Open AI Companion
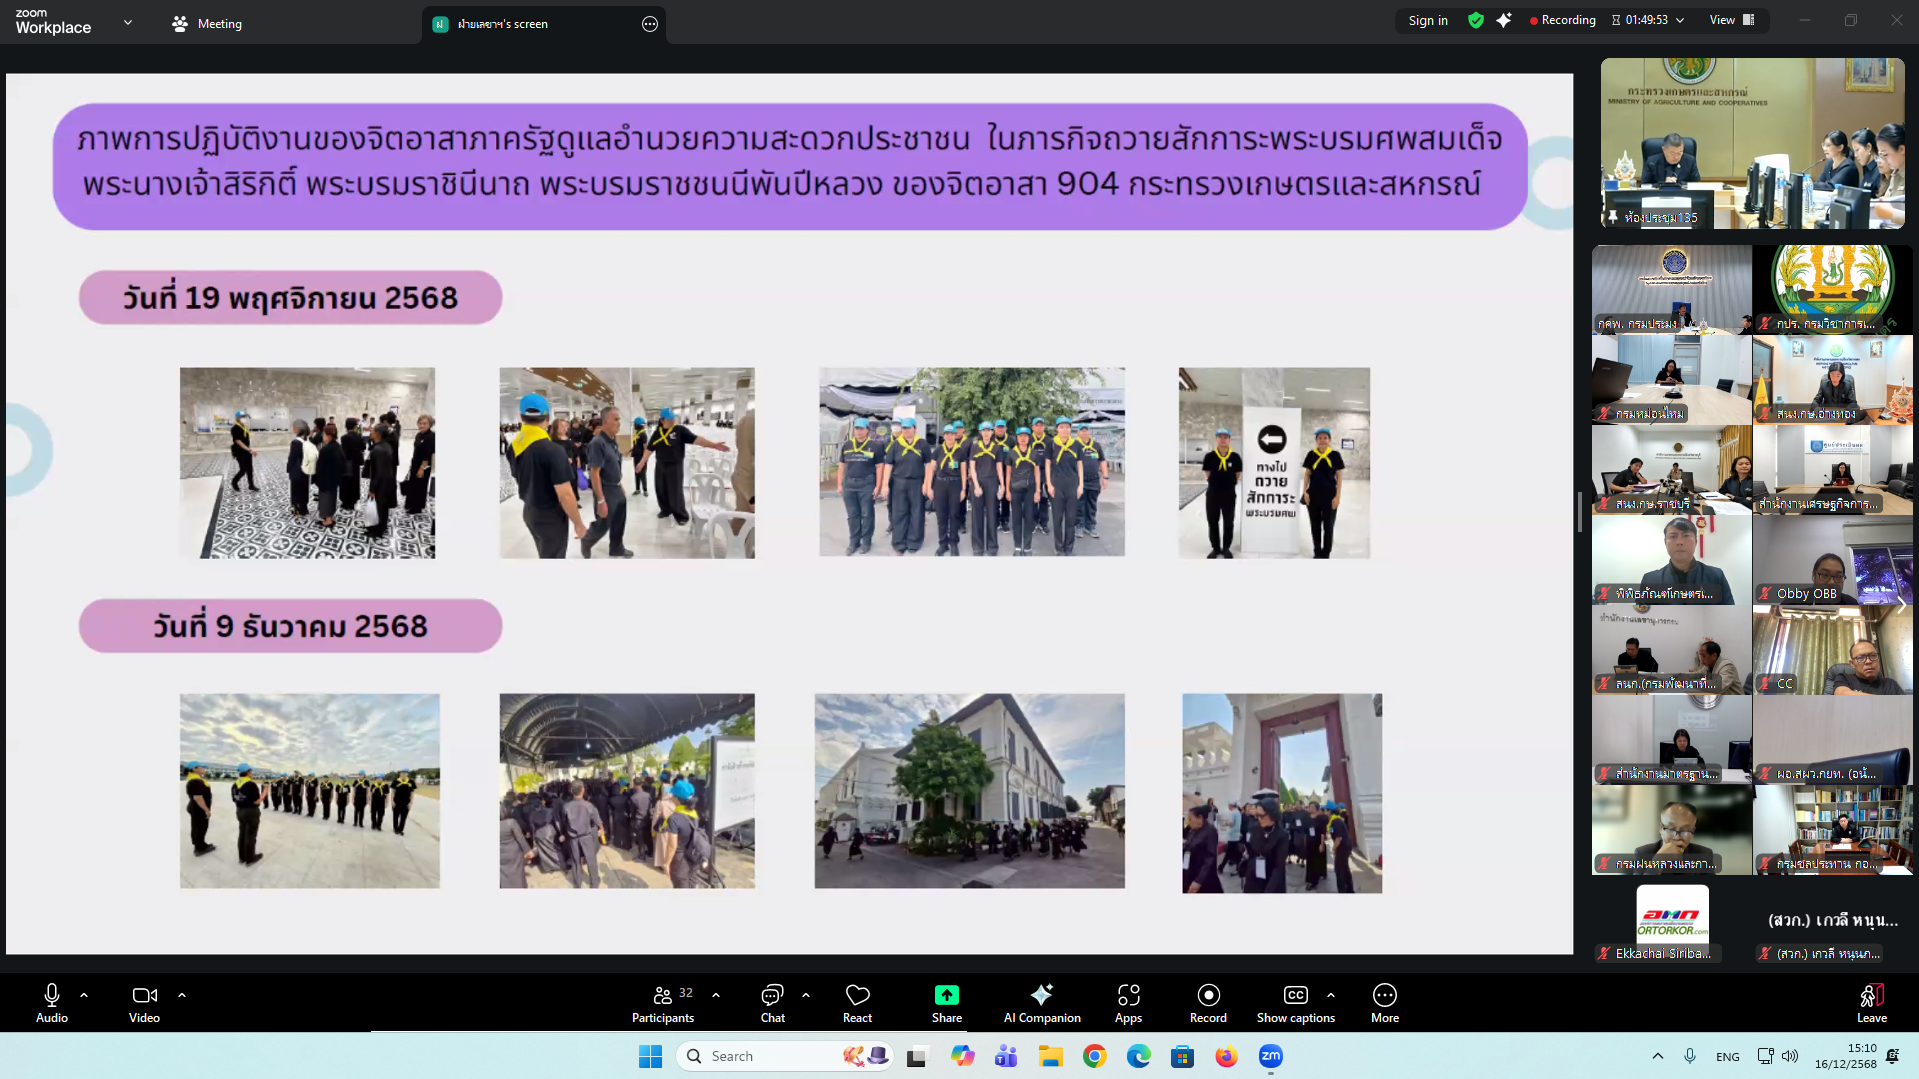1919x1079 pixels. coord(1041,1003)
